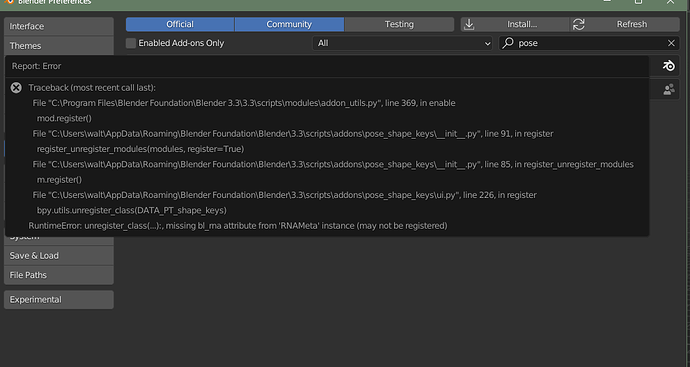Viewport: 690px width, 367px height.
Task: Toggle the Community add-ons filter
Action: [x=289, y=24]
